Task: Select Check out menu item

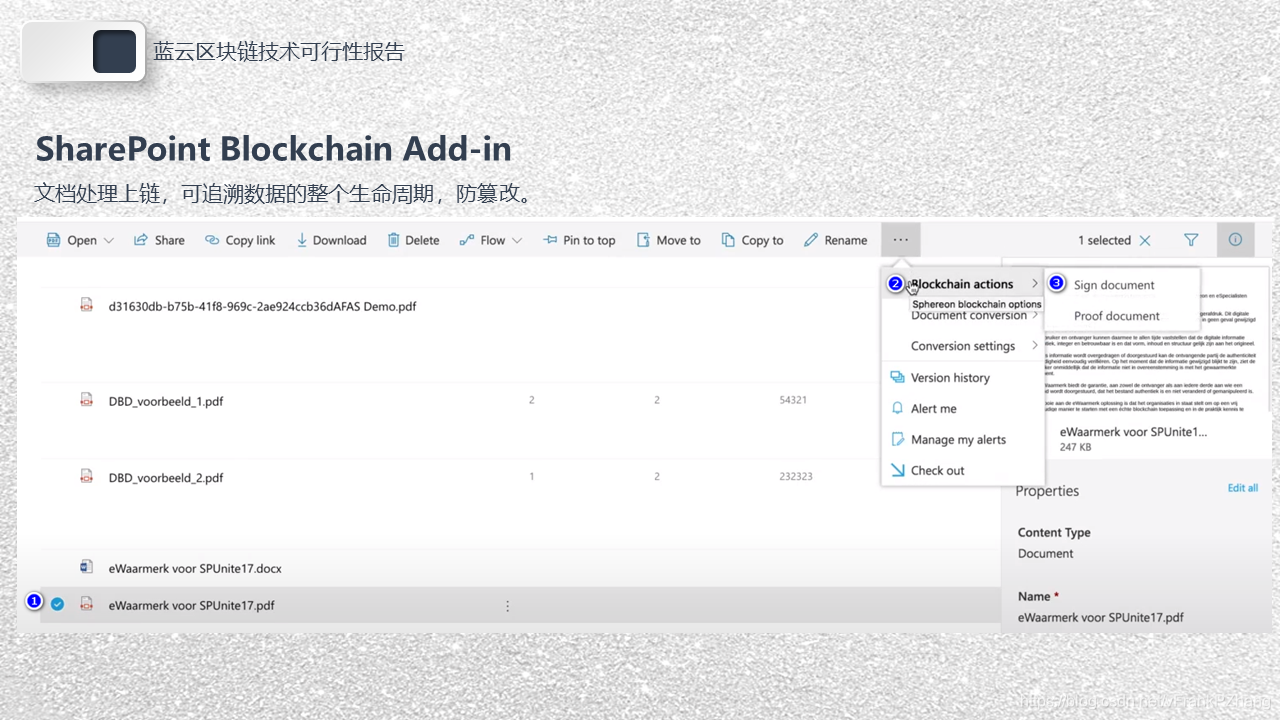Action: (x=962, y=471)
